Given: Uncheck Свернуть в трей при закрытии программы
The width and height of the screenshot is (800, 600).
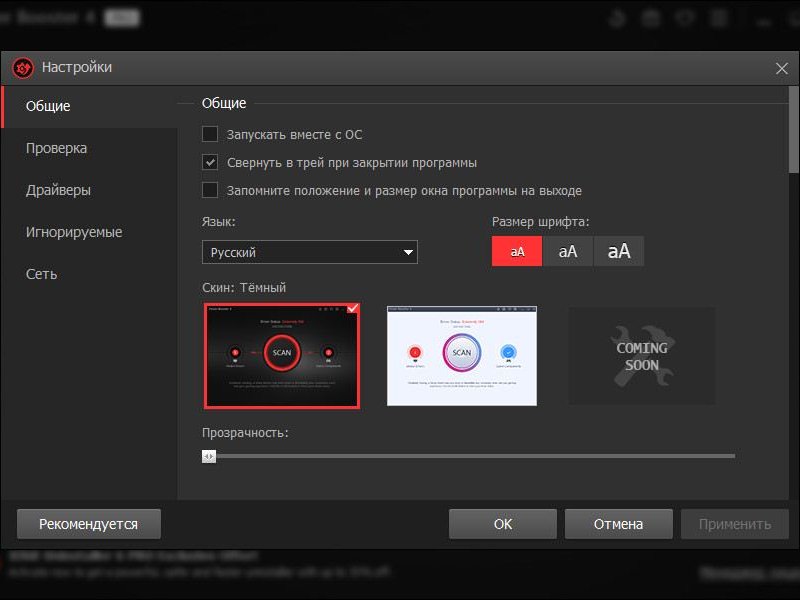Looking at the screenshot, I should (x=210, y=162).
